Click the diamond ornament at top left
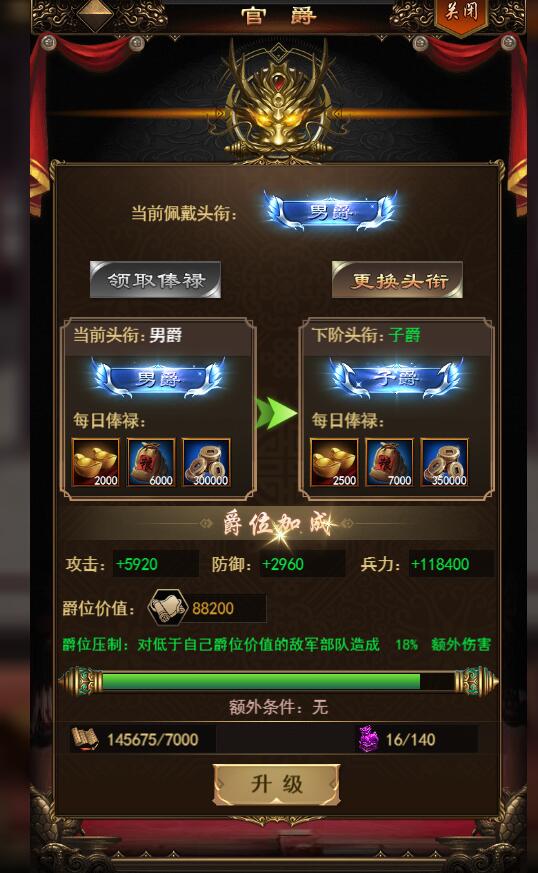538x873 pixels. click(x=95, y=15)
